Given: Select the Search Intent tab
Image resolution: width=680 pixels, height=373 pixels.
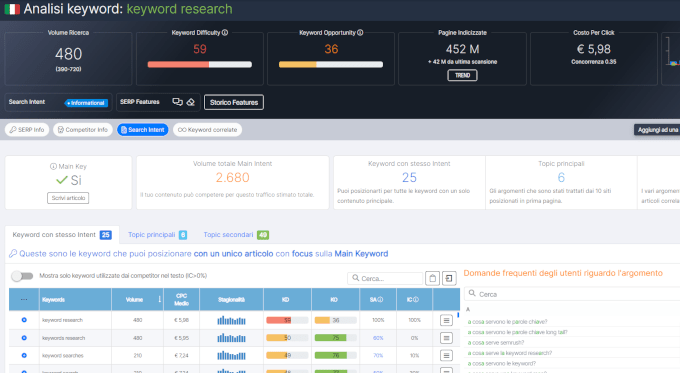Looking at the screenshot, I should 143,130.
